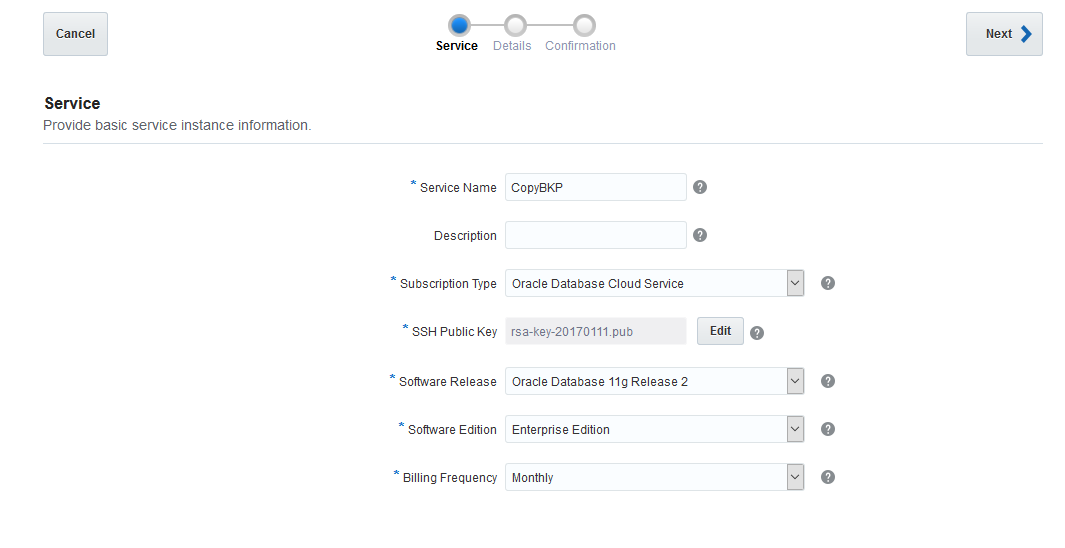Image resolution: width=1065 pixels, height=548 pixels.
Task: Open help for Billing Frequency
Action: (x=828, y=477)
